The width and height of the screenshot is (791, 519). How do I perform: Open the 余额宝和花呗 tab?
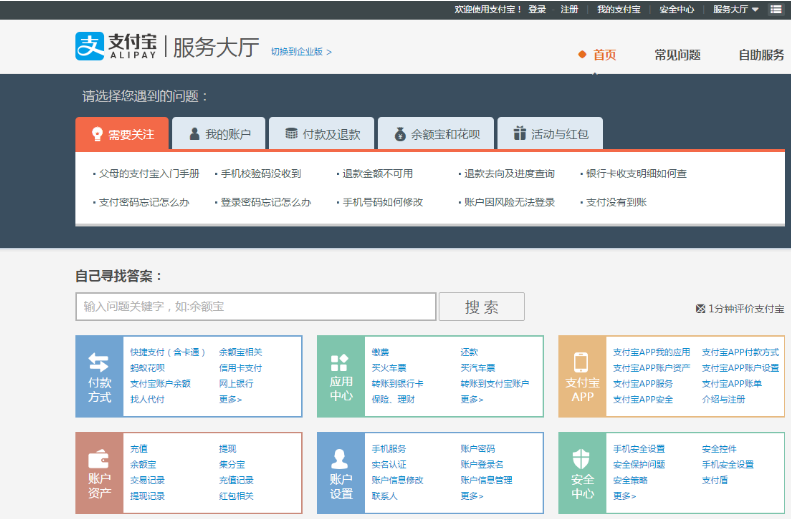pos(436,134)
